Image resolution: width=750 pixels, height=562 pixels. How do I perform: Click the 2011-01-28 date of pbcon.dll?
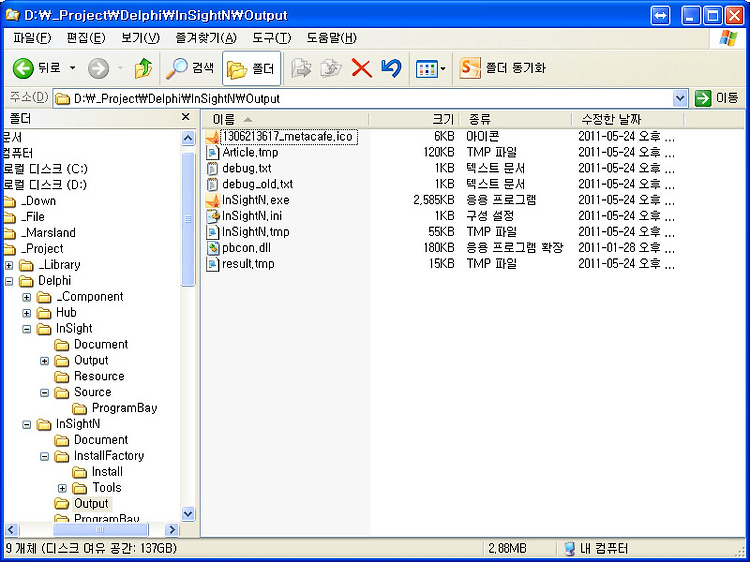coord(626,248)
